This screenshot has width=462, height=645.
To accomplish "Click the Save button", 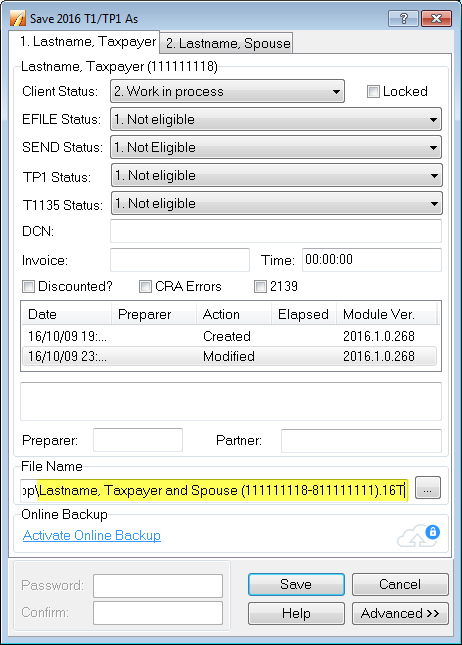I will 296,585.
